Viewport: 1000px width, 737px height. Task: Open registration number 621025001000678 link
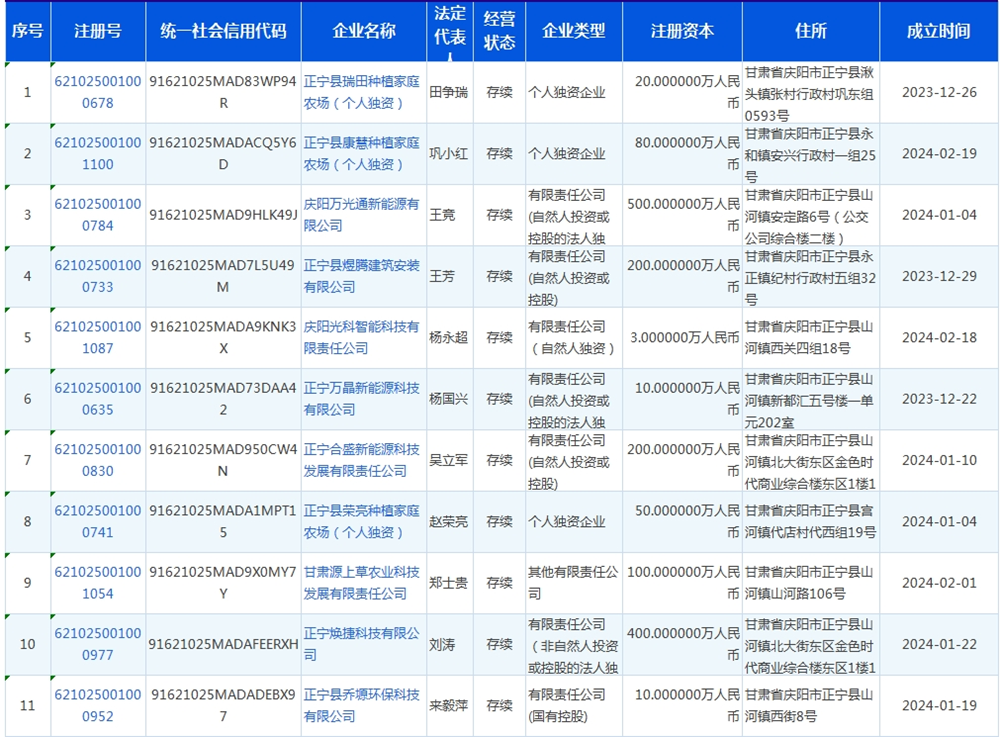coord(97,92)
